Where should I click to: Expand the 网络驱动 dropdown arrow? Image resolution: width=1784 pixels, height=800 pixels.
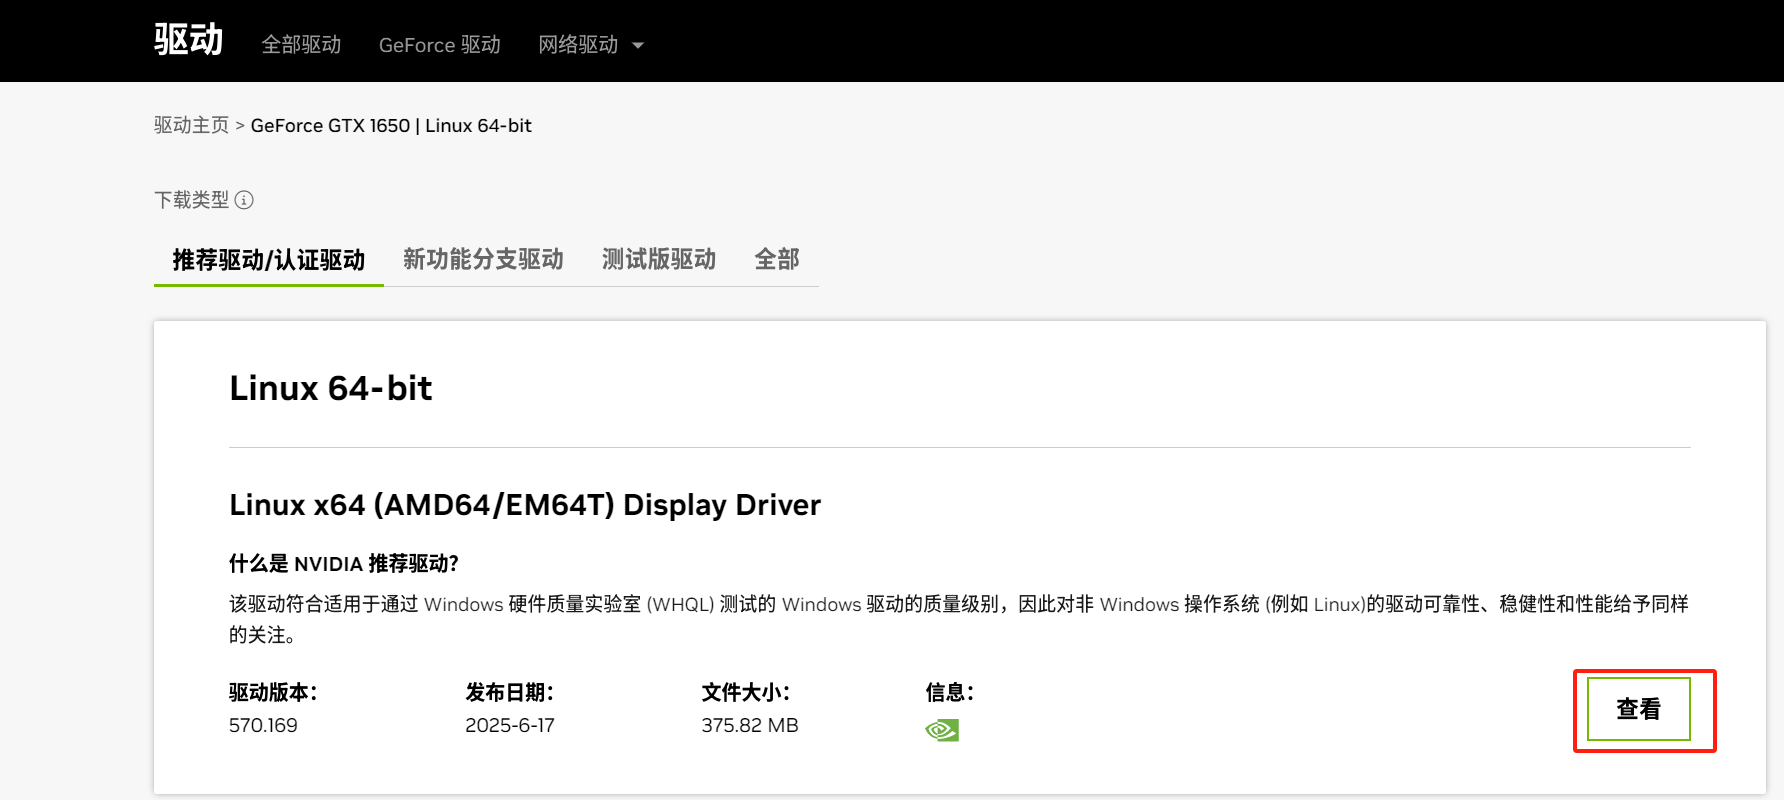point(638,46)
